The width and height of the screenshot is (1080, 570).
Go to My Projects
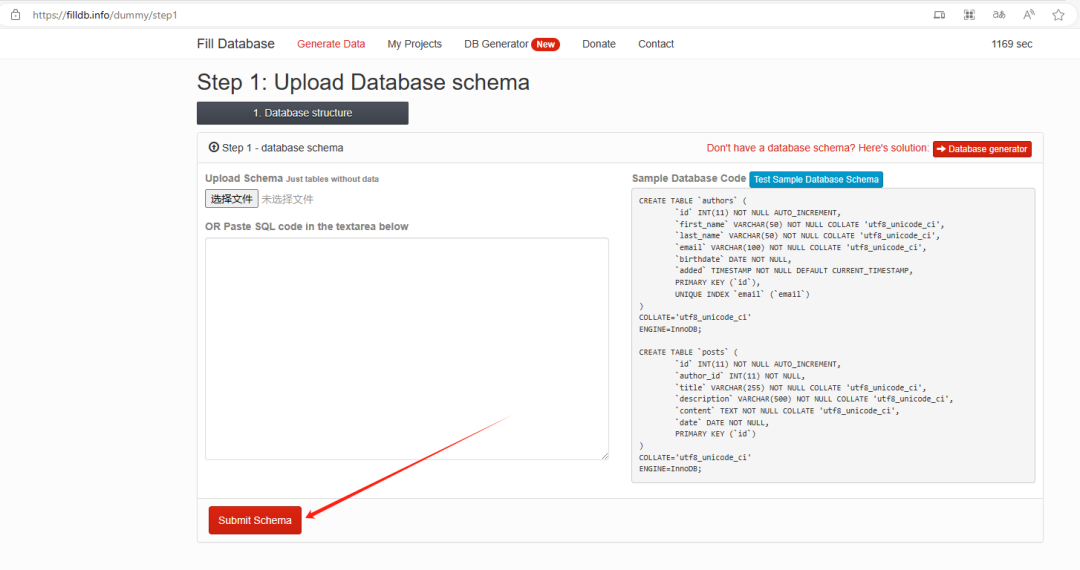click(415, 44)
